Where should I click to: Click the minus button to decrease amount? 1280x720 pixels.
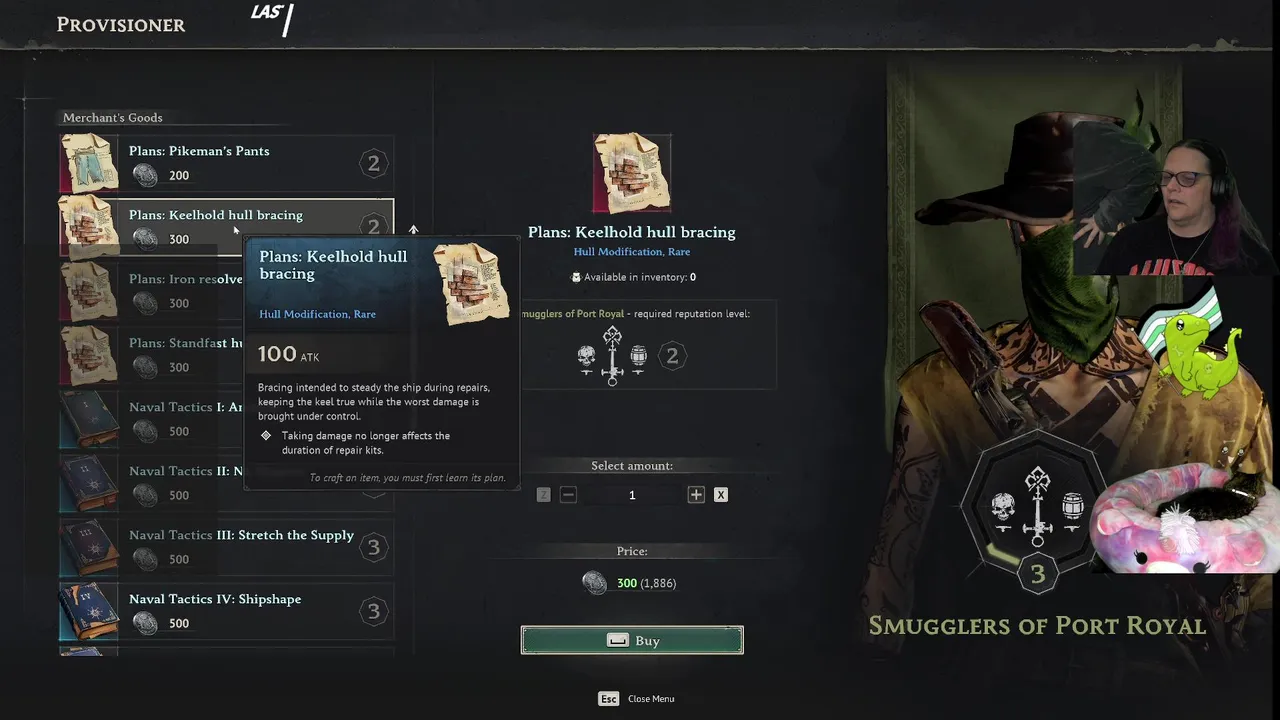click(x=568, y=495)
